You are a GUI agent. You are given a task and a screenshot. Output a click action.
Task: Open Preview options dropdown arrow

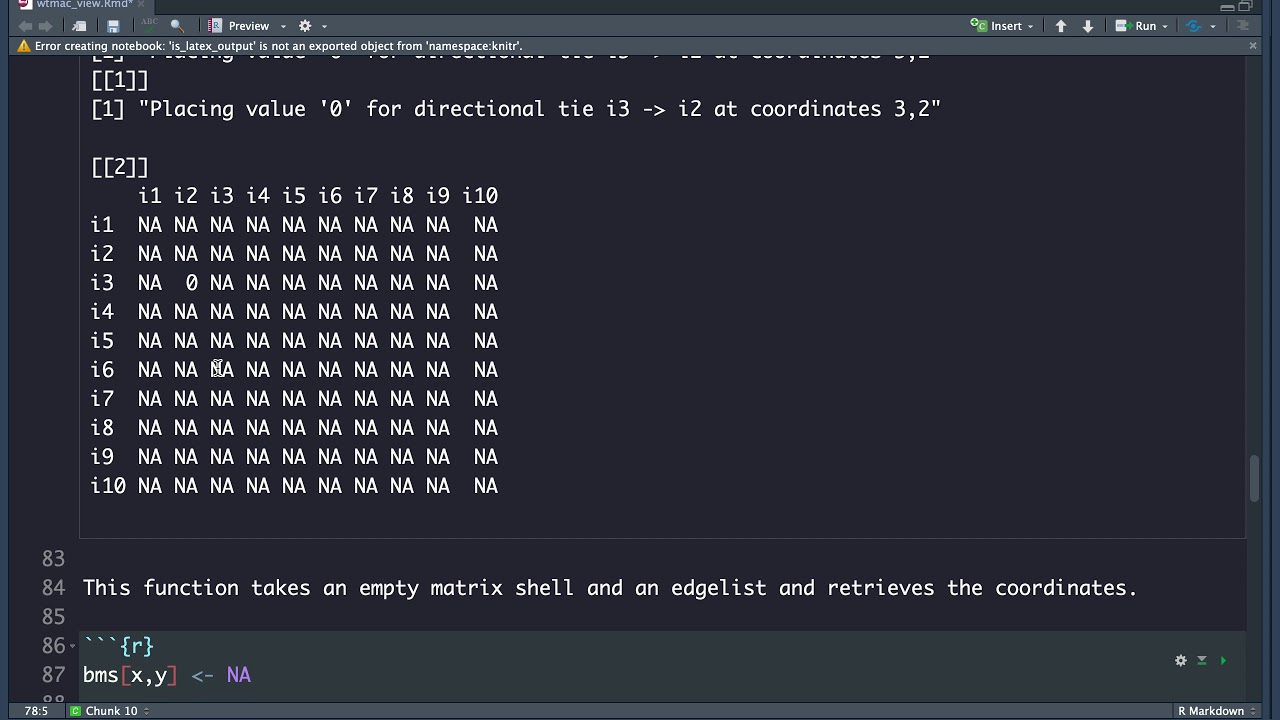[283, 26]
